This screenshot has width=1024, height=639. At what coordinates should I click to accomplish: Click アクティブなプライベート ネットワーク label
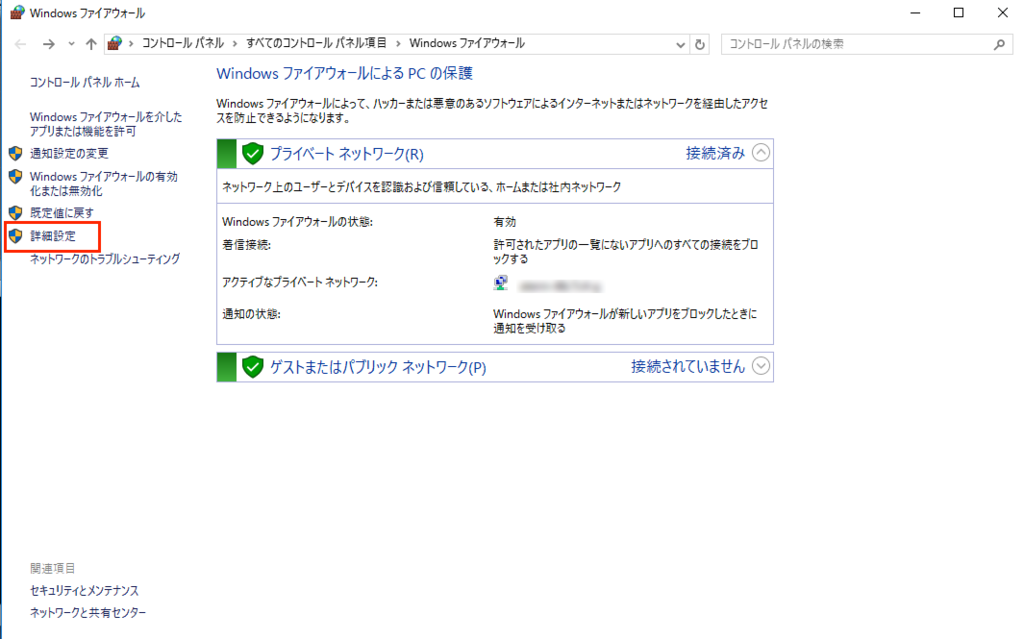coord(300,282)
